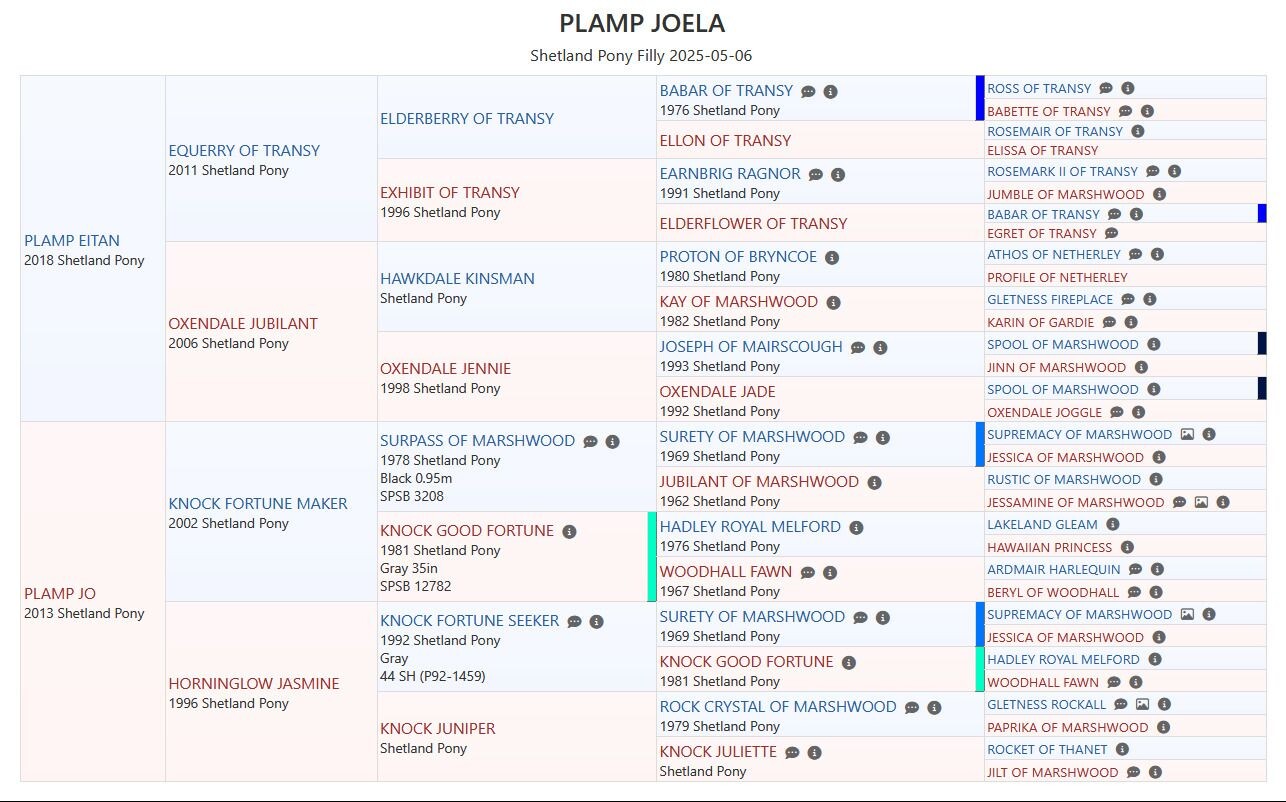Viewport: 1286px width, 802px height.
Task: Click the PLAMP JOELA page title
Action: 642,23
